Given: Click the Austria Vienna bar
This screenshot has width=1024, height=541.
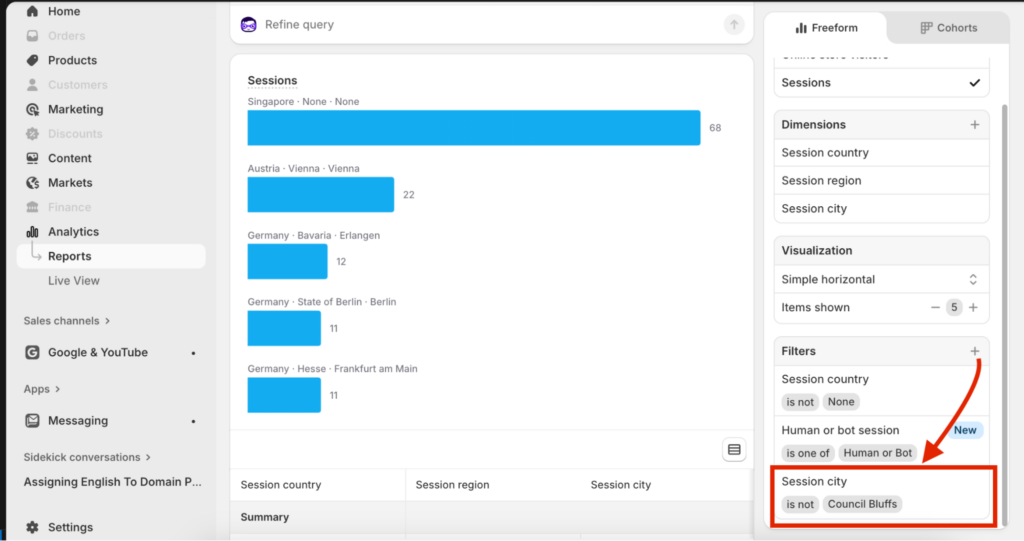Looking at the screenshot, I should pyautogui.click(x=321, y=195).
